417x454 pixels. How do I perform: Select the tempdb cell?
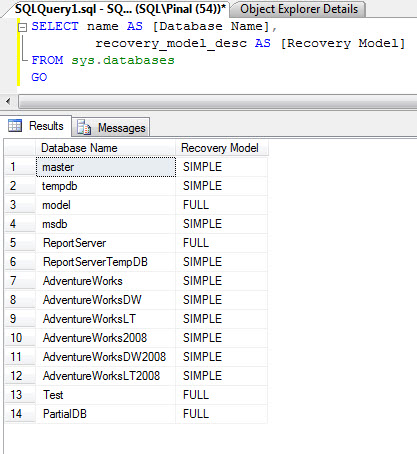[x=106, y=186]
